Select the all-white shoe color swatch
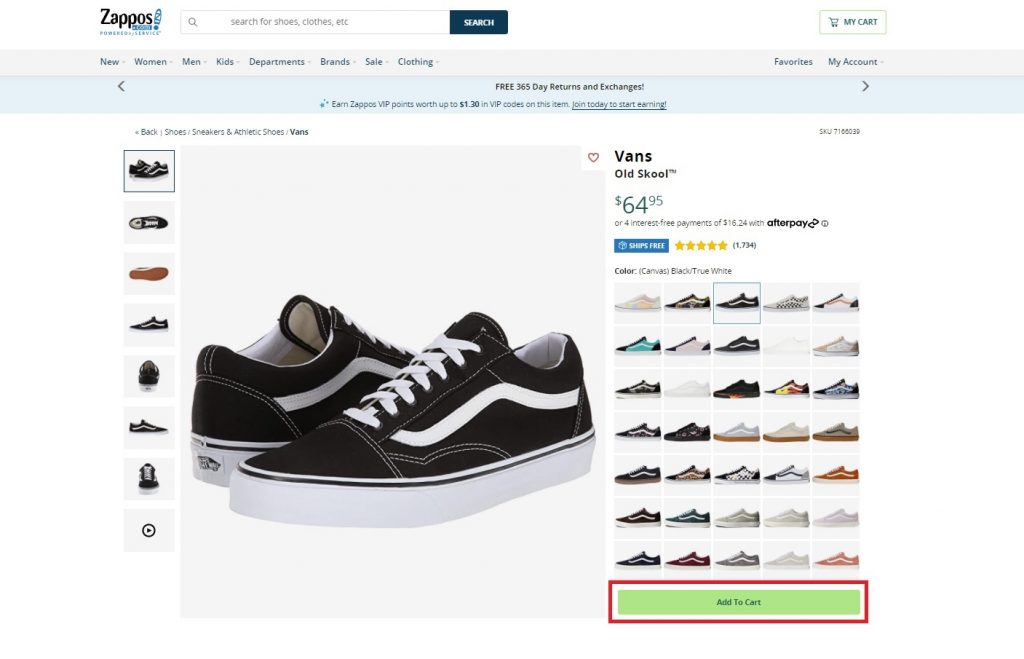Image resolution: width=1024 pixels, height=659 pixels. [786, 345]
